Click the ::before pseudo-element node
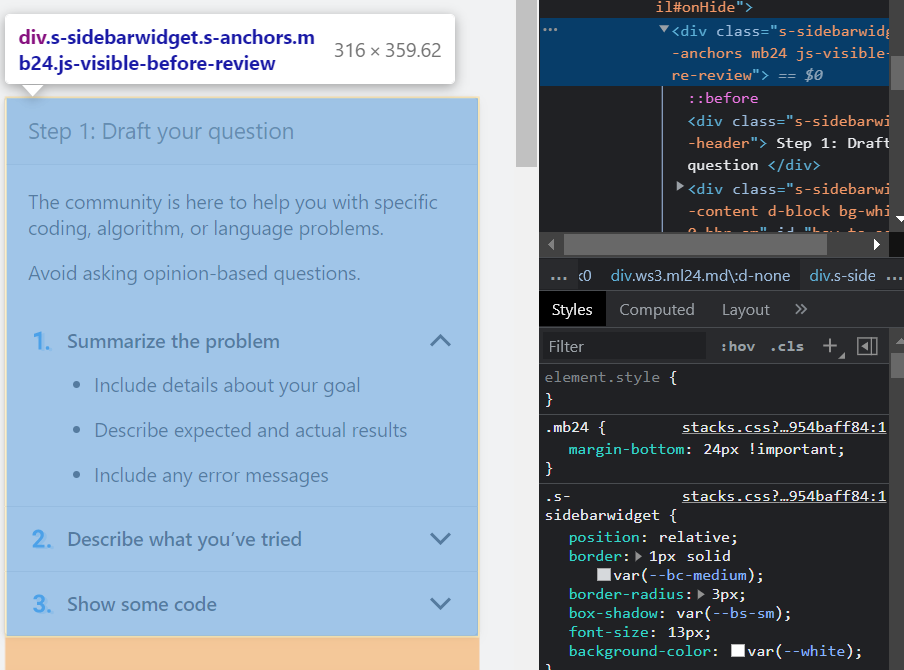 723,98
